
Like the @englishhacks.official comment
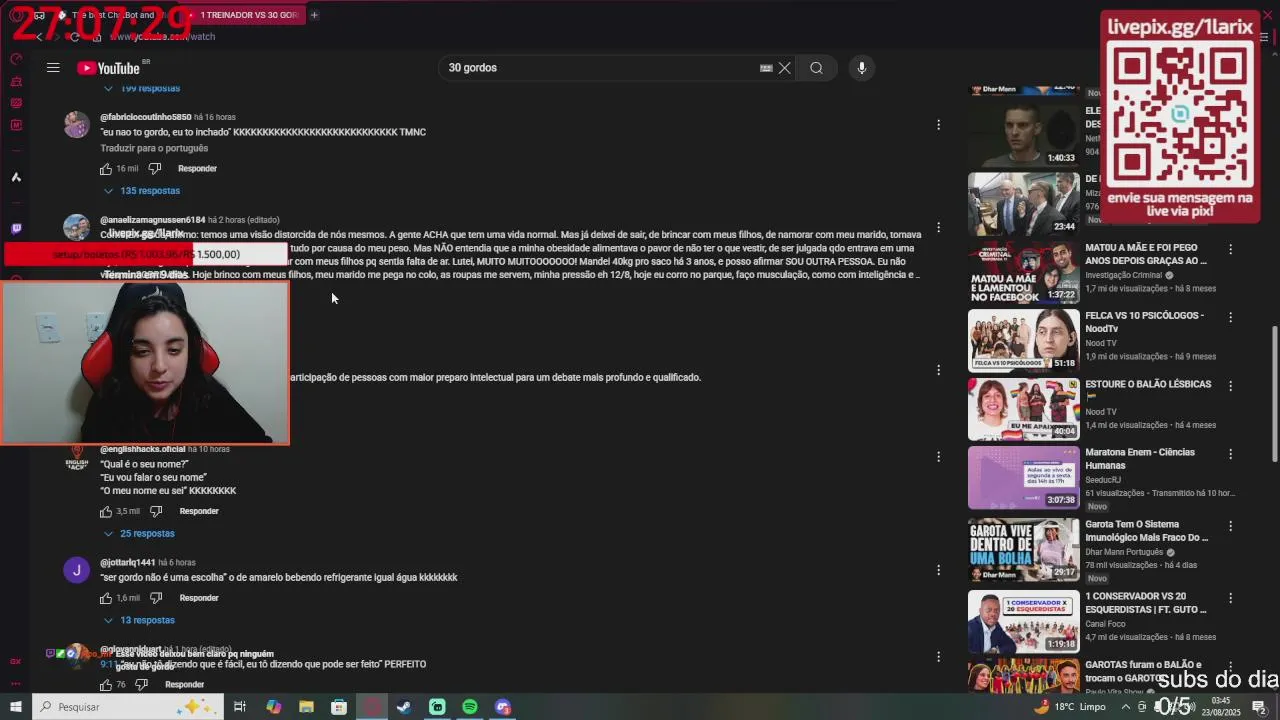pos(106,512)
